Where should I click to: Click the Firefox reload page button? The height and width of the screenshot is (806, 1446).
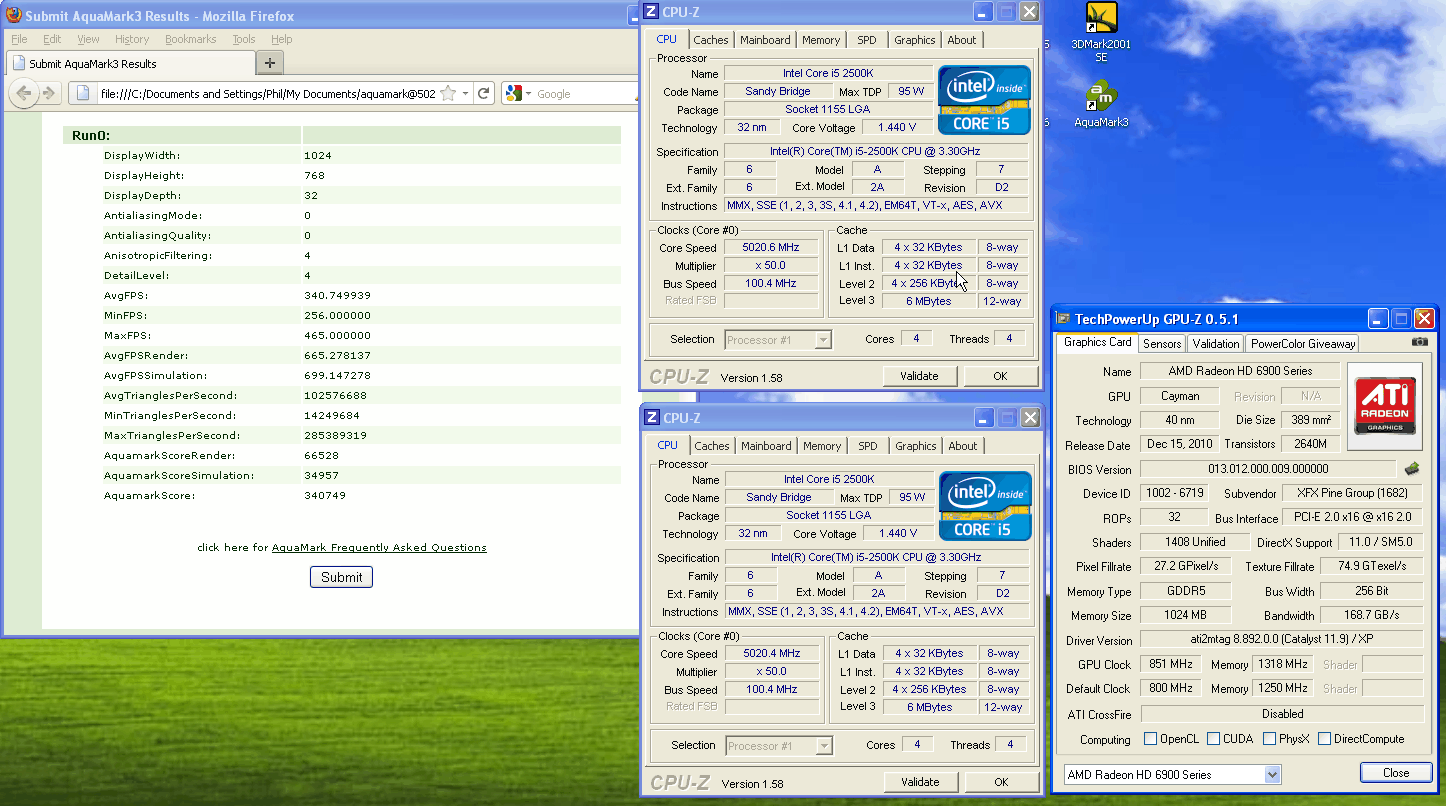pos(484,93)
